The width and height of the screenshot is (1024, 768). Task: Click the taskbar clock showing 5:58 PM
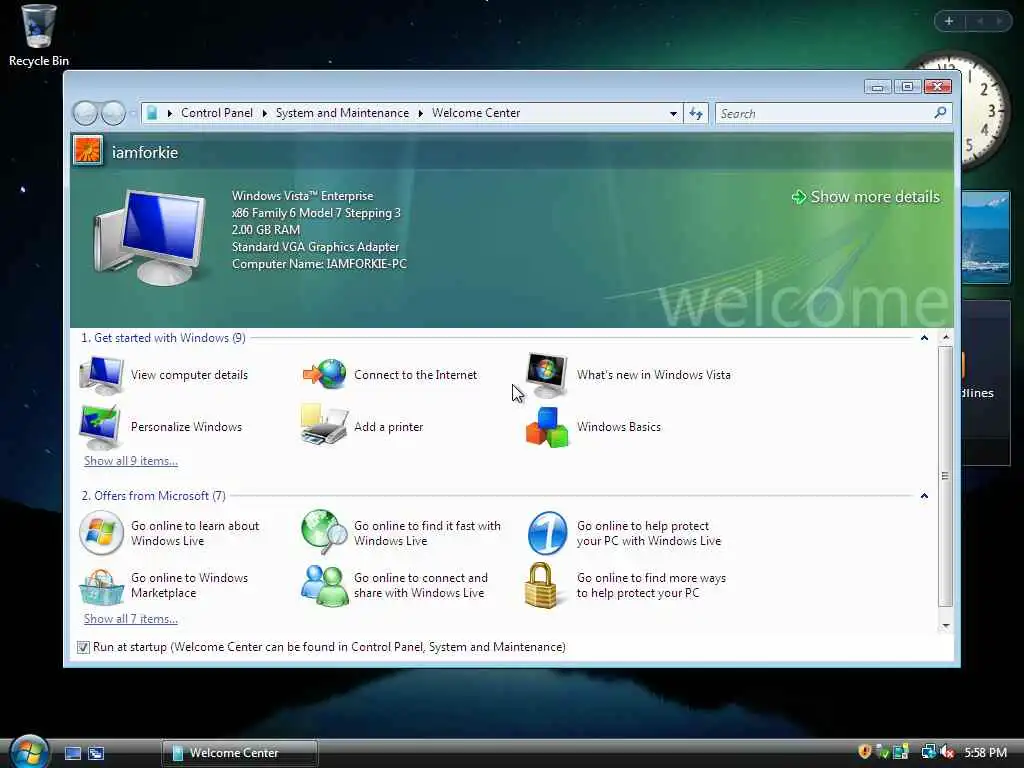click(985, 752)
